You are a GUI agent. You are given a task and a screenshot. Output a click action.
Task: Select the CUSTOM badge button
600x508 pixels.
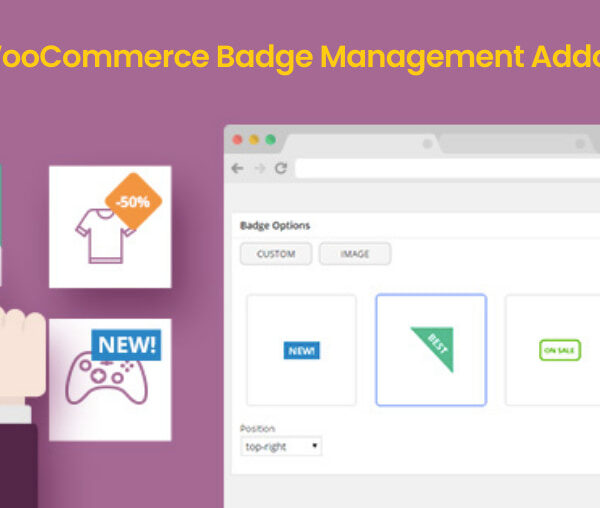click(276, 254)
